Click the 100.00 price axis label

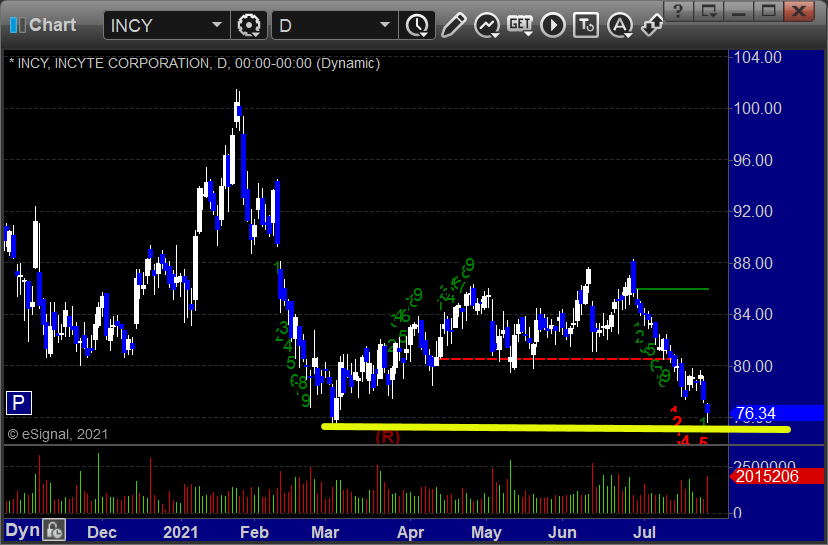[757, 108]
